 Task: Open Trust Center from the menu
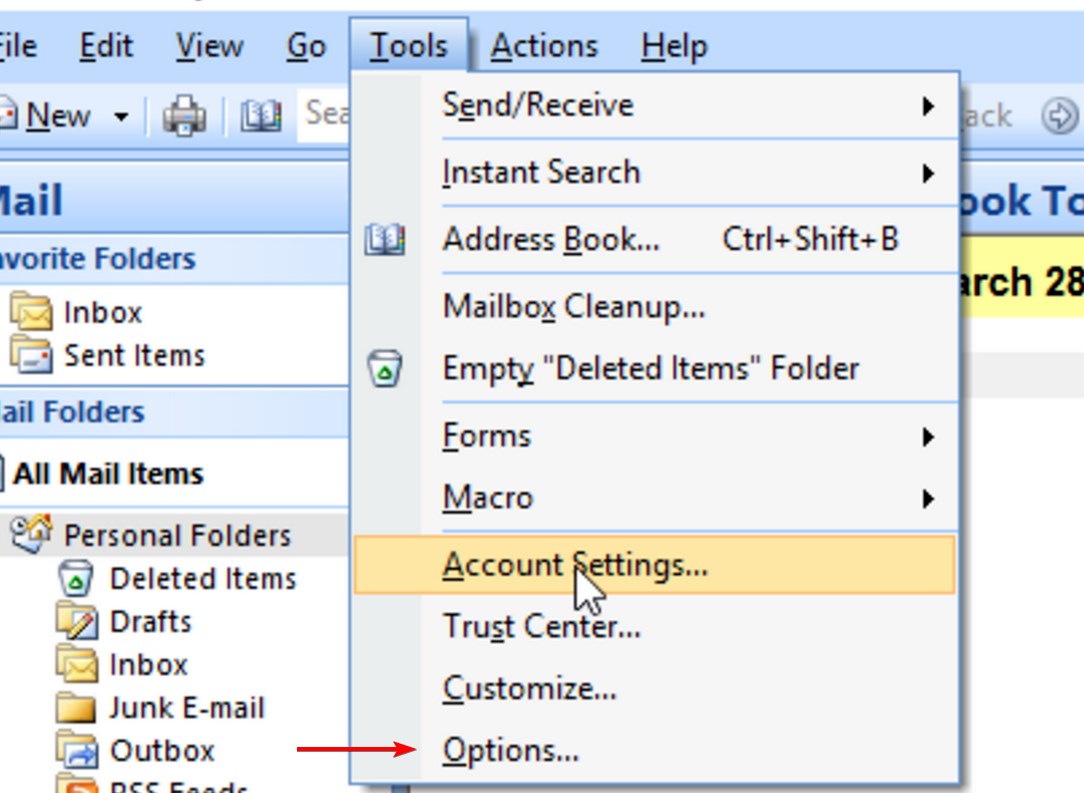pyautogui.click(x=655, y=626)
